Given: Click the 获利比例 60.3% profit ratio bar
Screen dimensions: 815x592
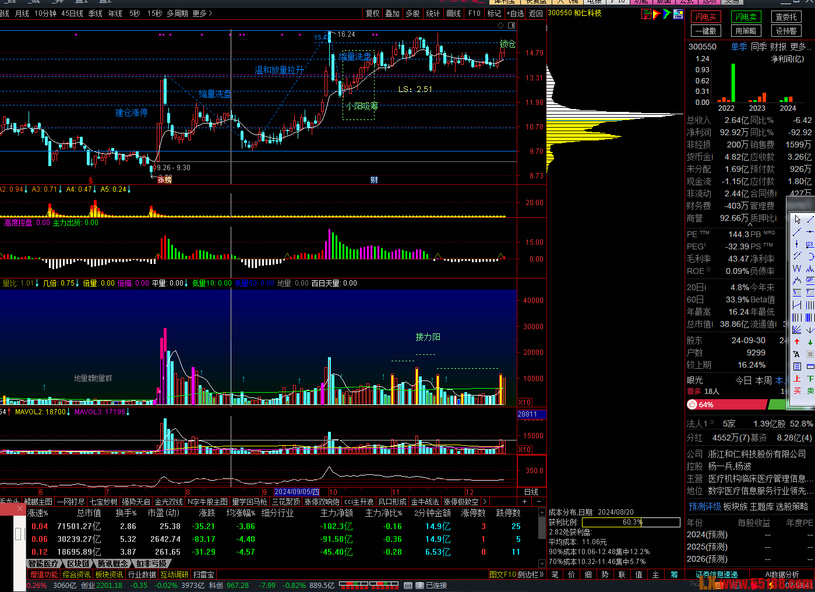Looking at the screenshot, I should pyautogui.click(x=630, y=522).
